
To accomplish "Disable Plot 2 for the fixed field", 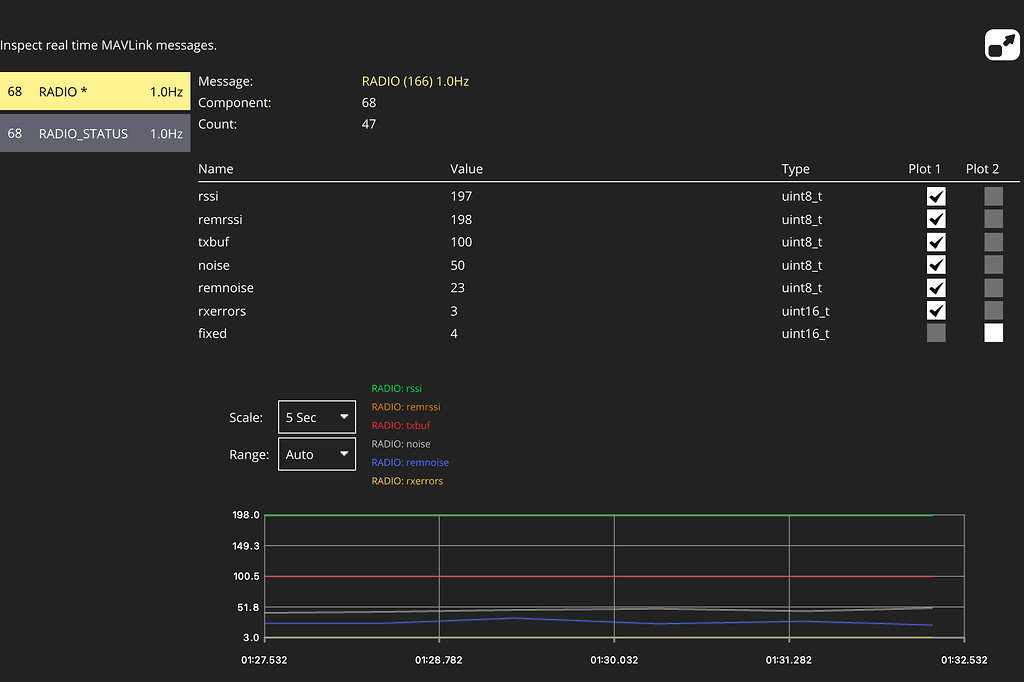I will pos(993,333).
